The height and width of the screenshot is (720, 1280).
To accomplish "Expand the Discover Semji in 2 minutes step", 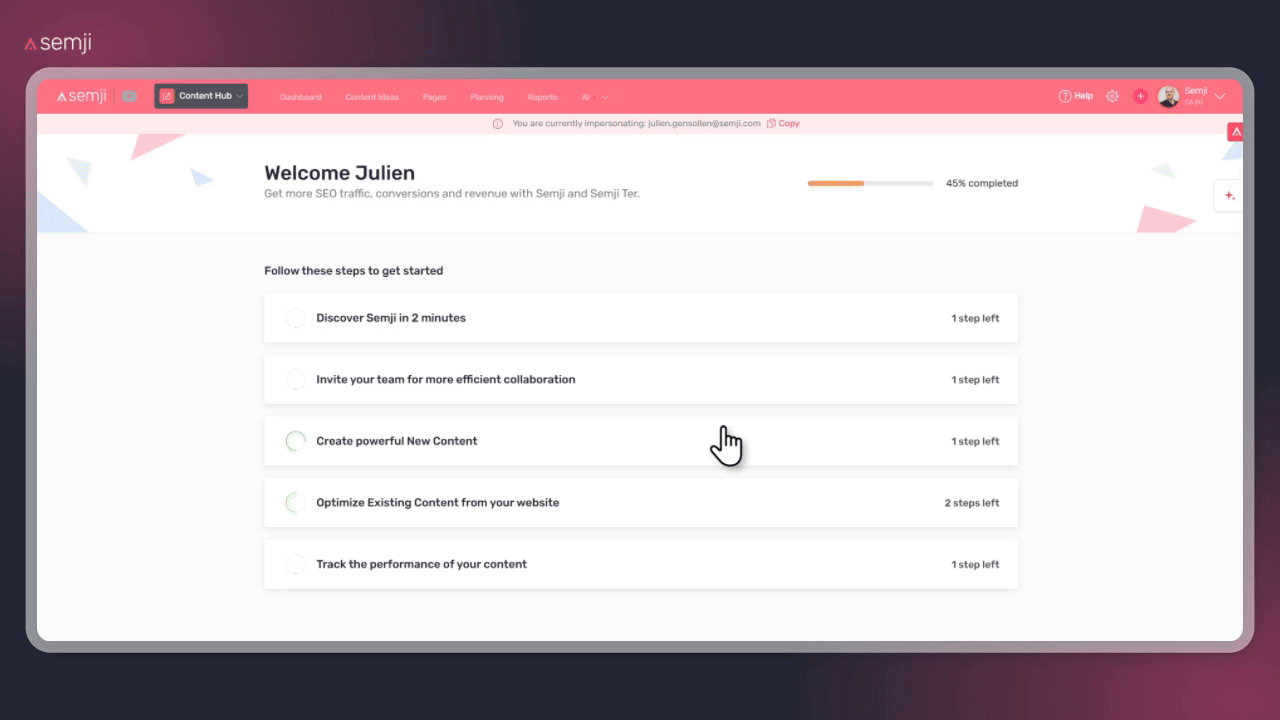I will (x=641, y=318).
